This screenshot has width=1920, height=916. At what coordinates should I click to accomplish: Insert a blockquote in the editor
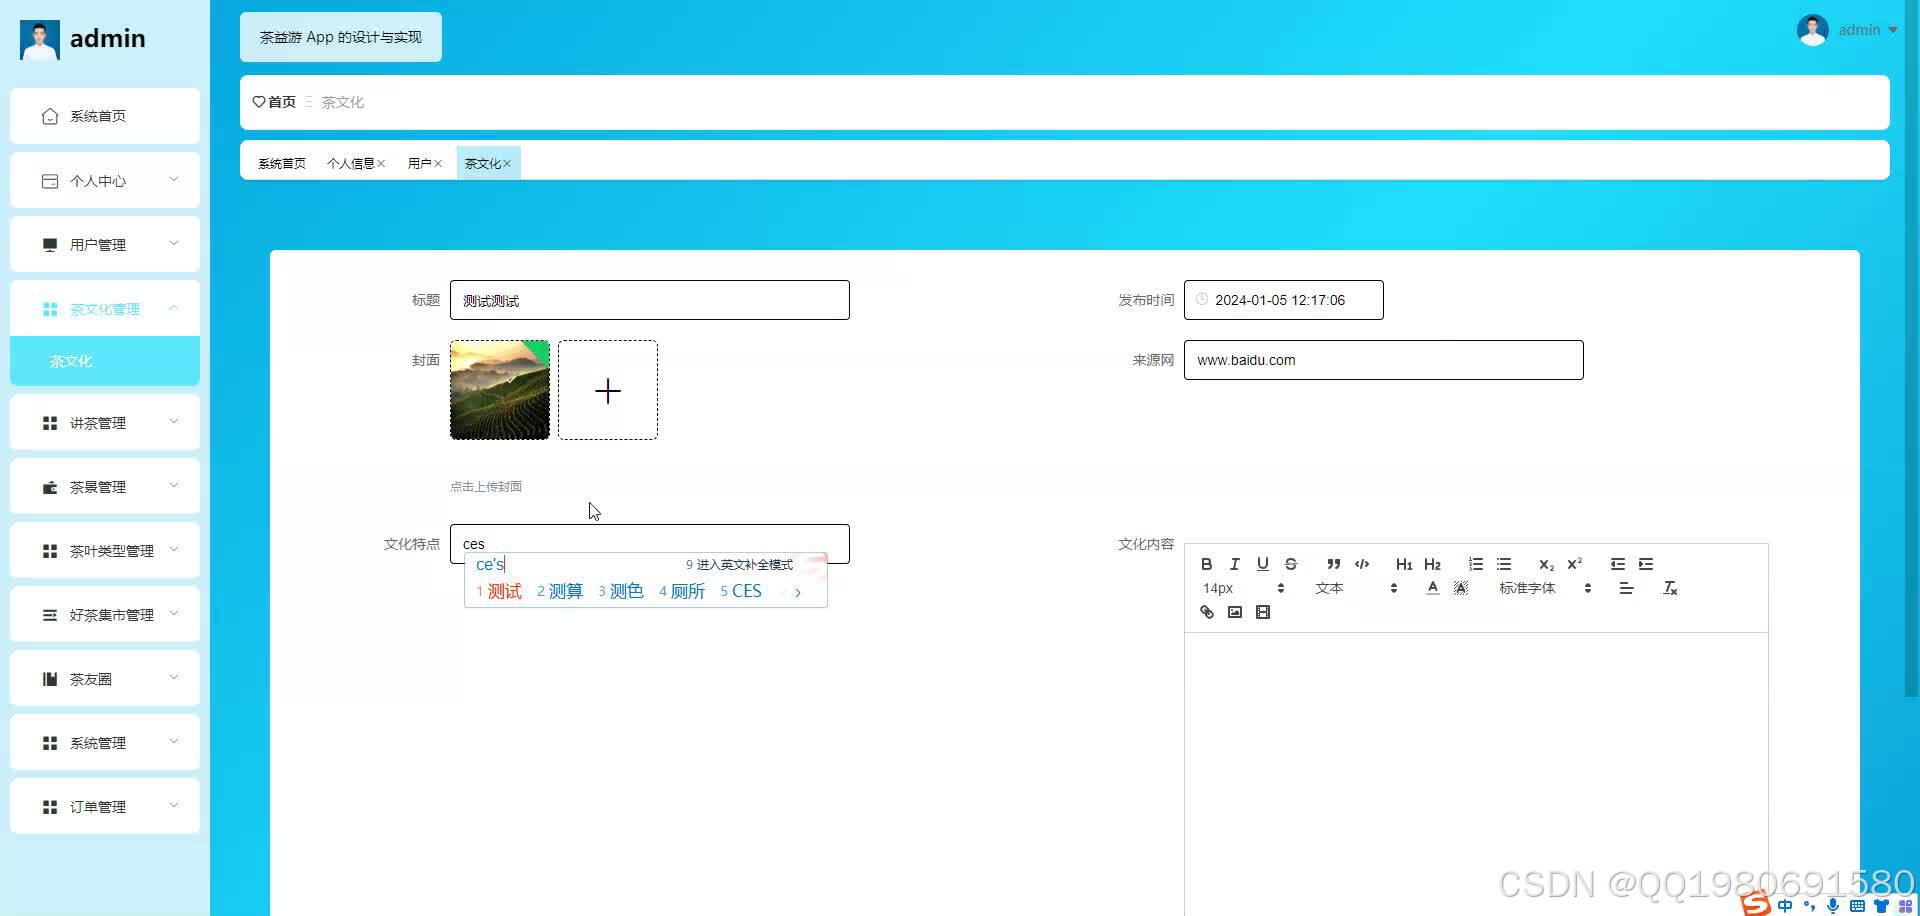pos(1334,564)
